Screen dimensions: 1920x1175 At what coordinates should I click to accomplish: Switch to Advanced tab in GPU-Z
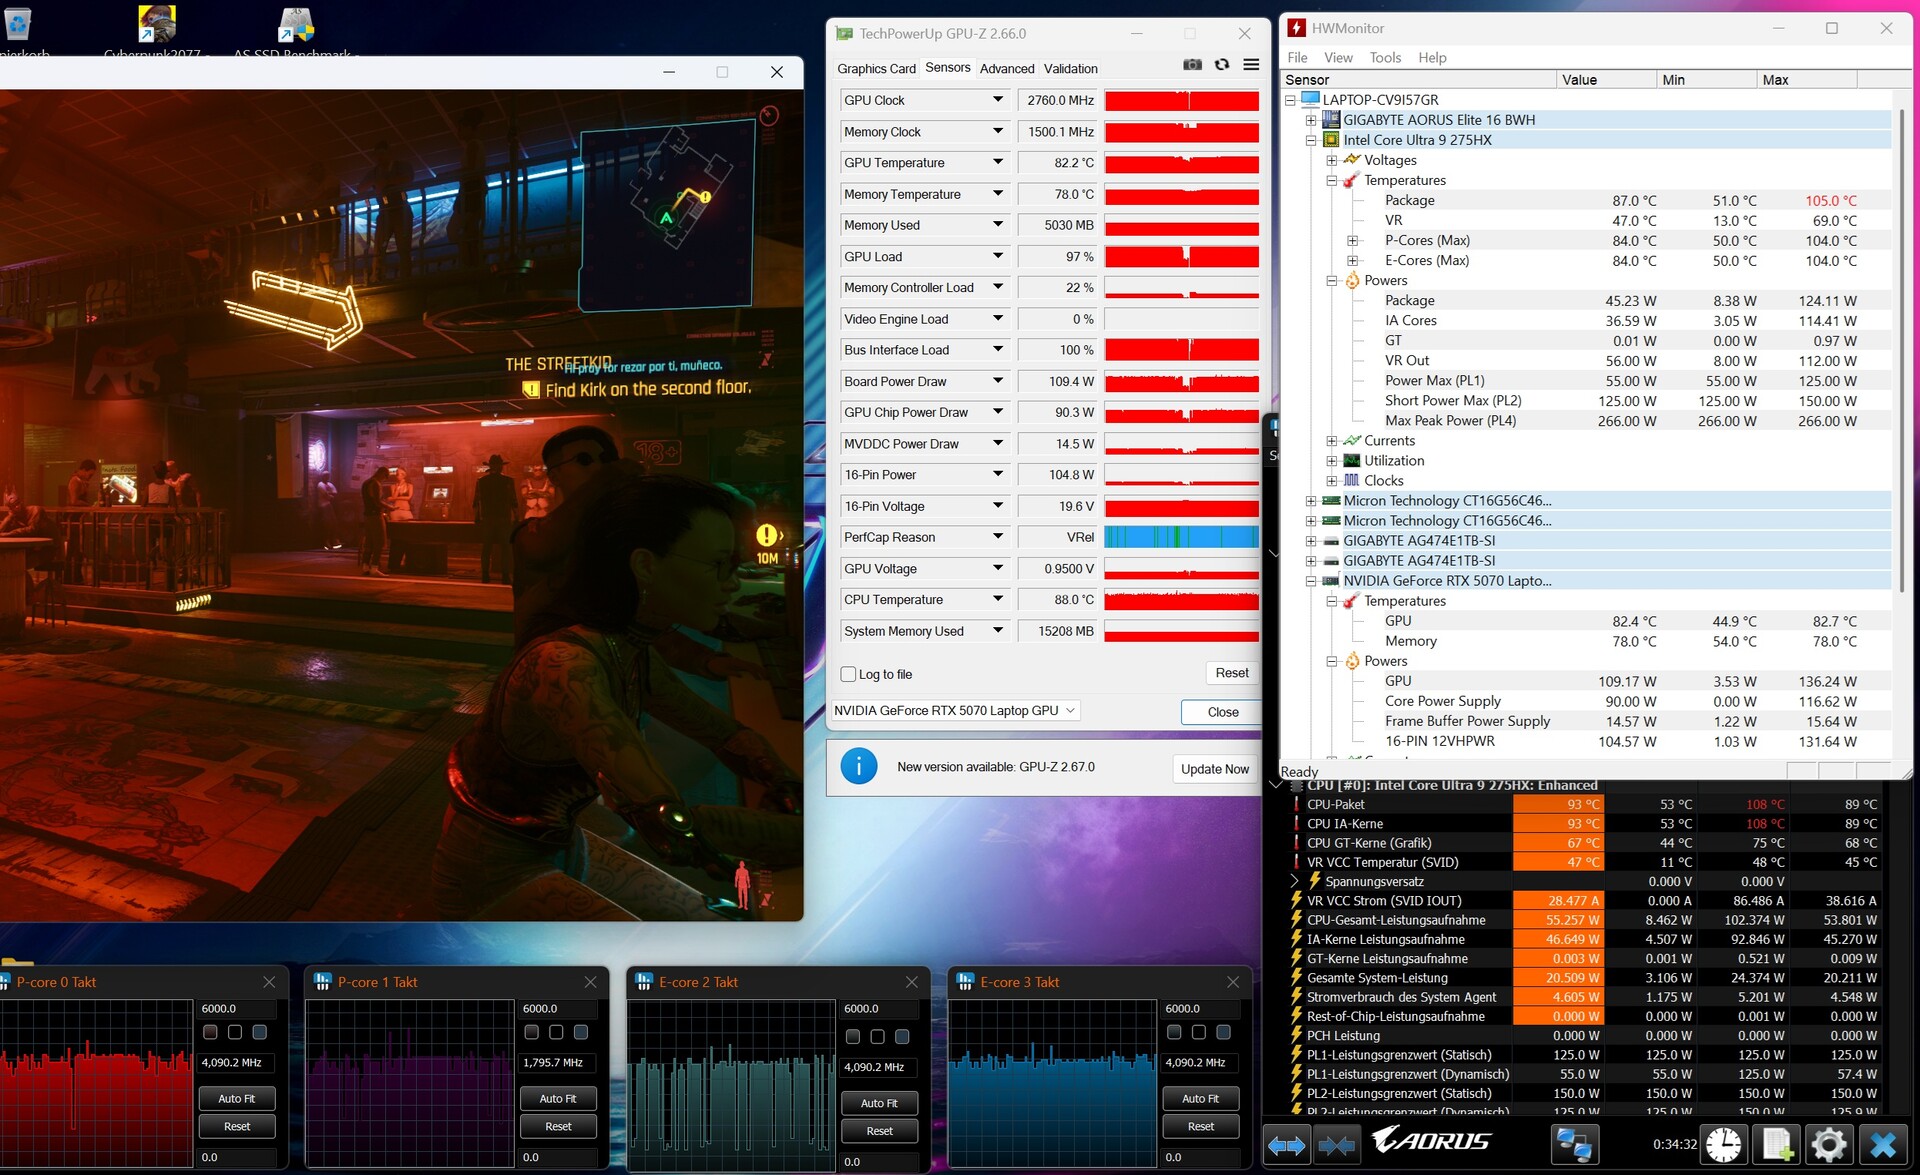point(1006,69)
